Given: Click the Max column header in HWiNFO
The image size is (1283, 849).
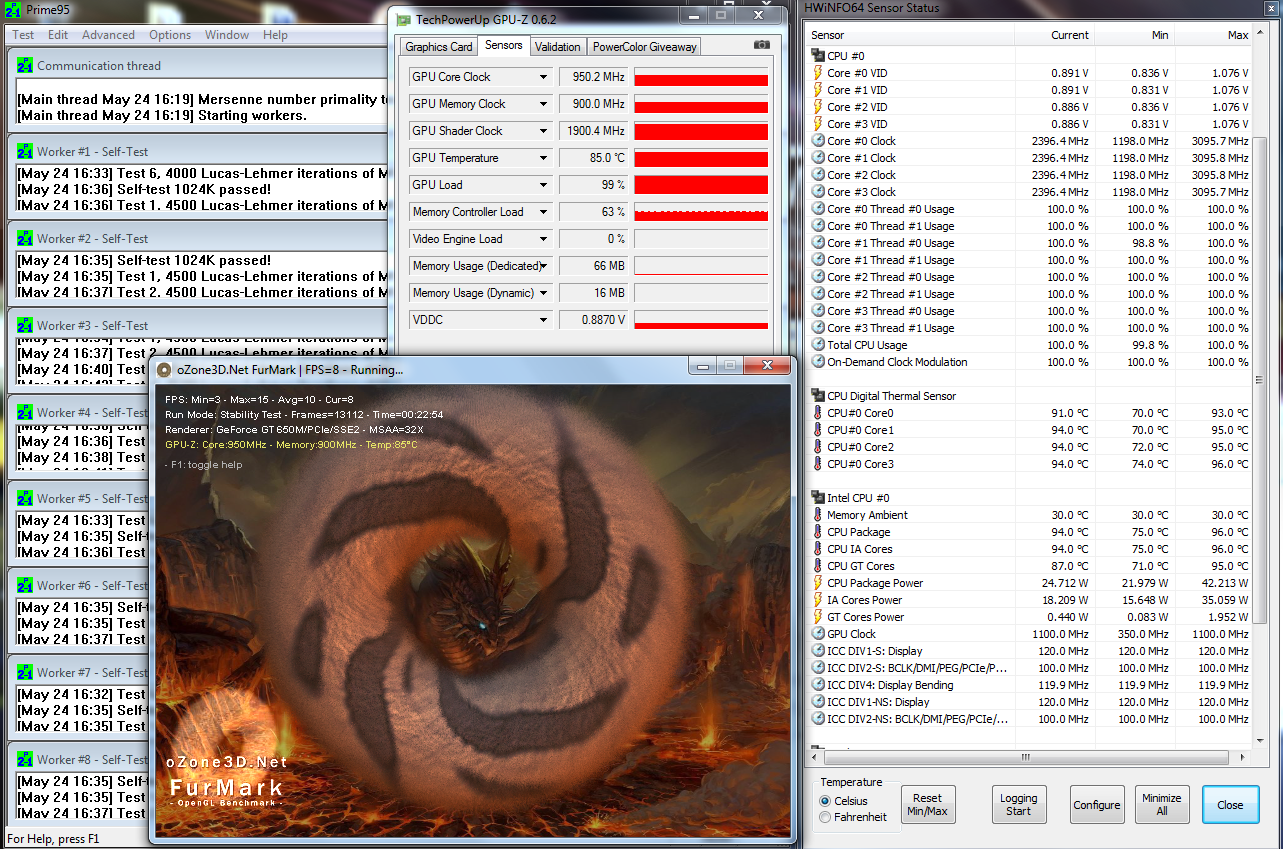Looking at the screenshot, I should [x=1213, y=35].
